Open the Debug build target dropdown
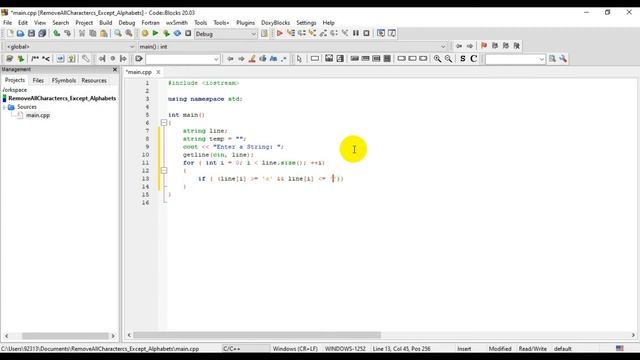Image resolution: width=640 pixels, height=360 pixels. coord(226,34)
